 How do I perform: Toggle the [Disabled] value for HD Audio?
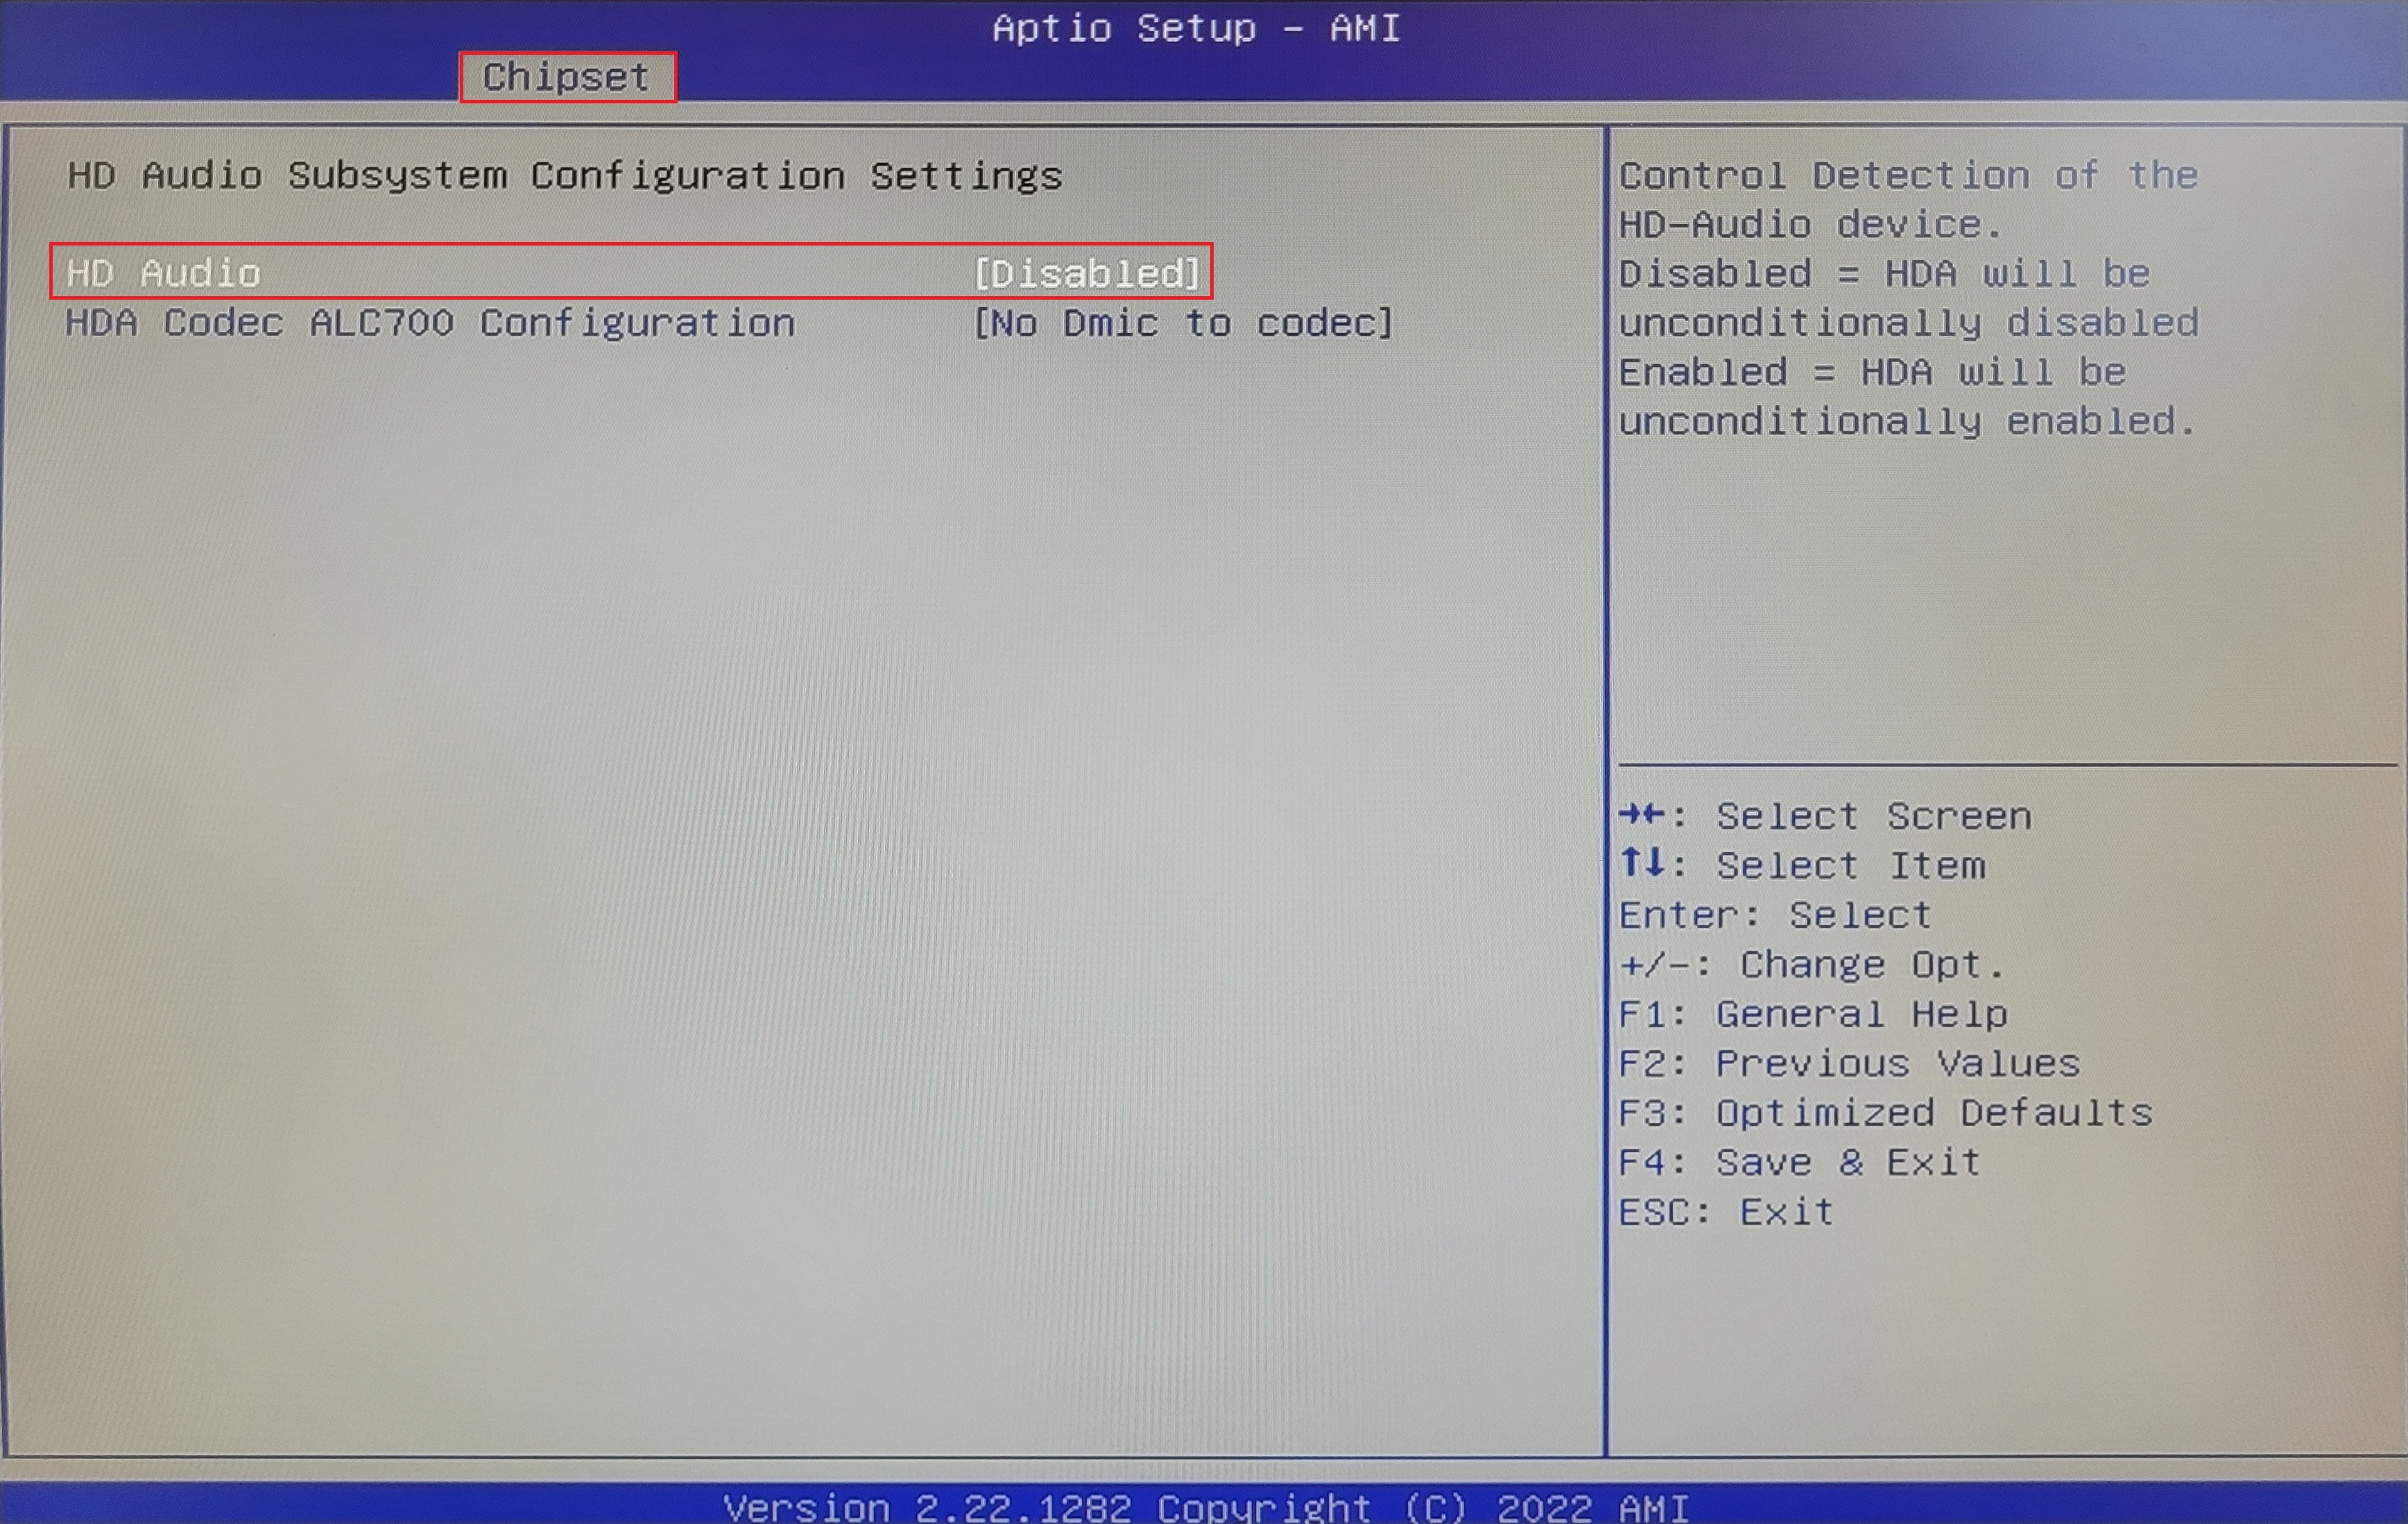click(1086, 273)
